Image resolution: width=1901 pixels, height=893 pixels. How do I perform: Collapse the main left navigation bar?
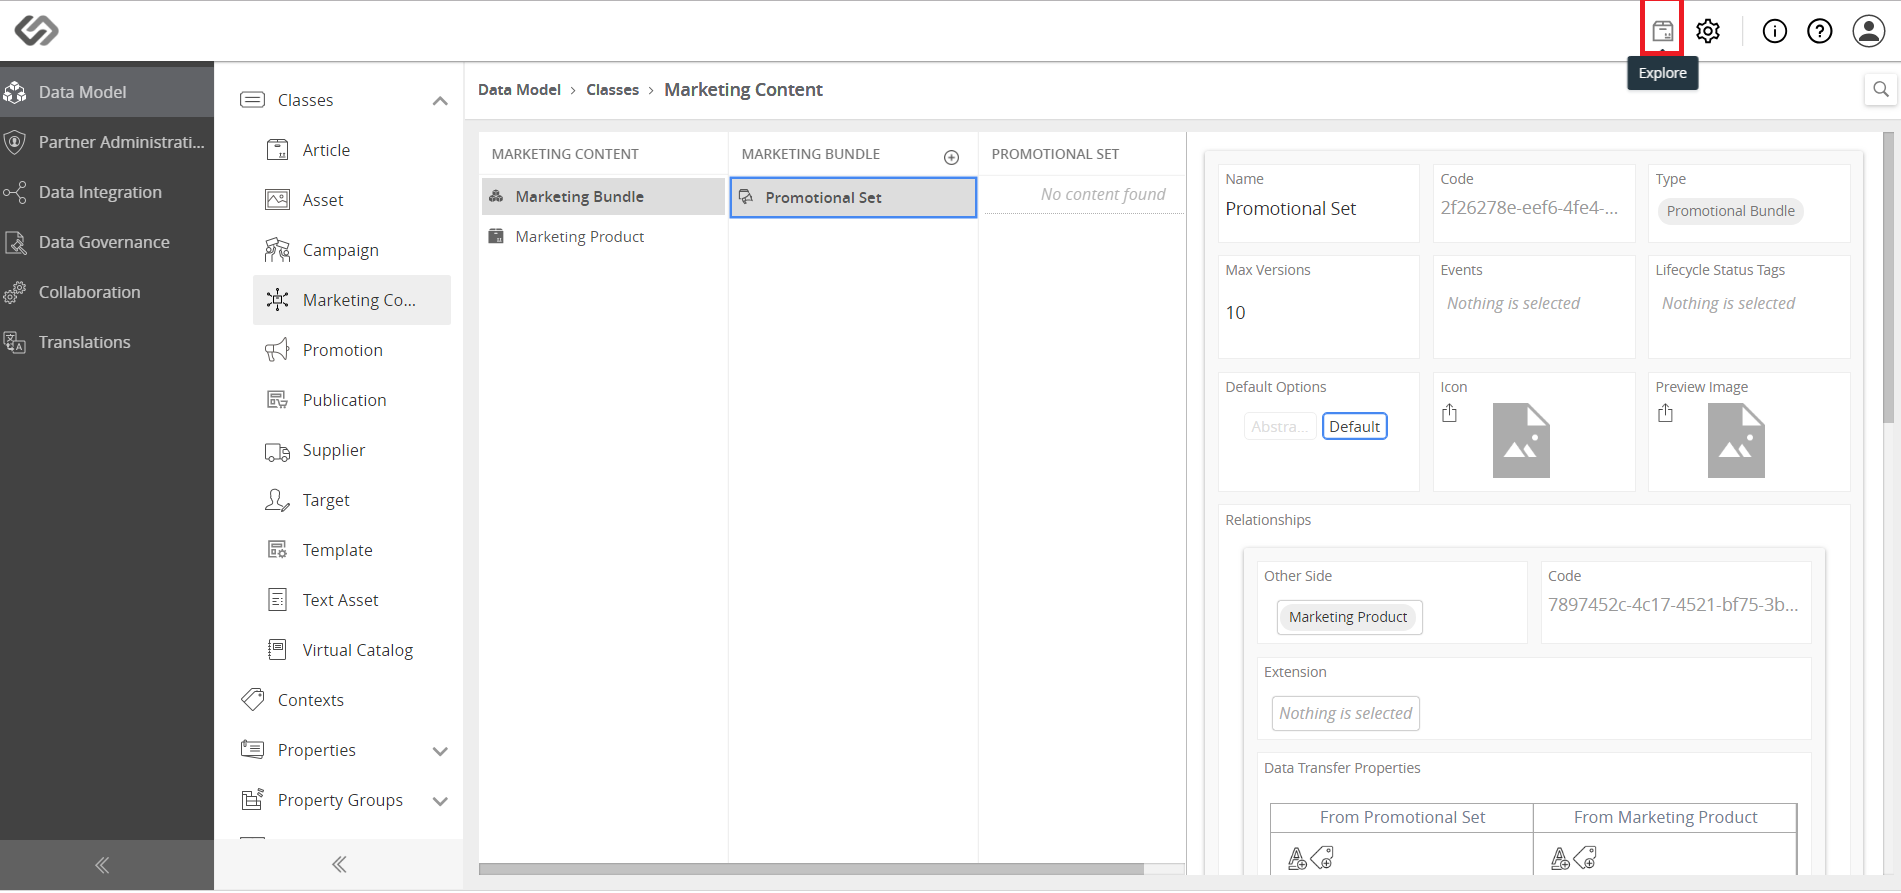pyautogui.click(x=102, y=865)
